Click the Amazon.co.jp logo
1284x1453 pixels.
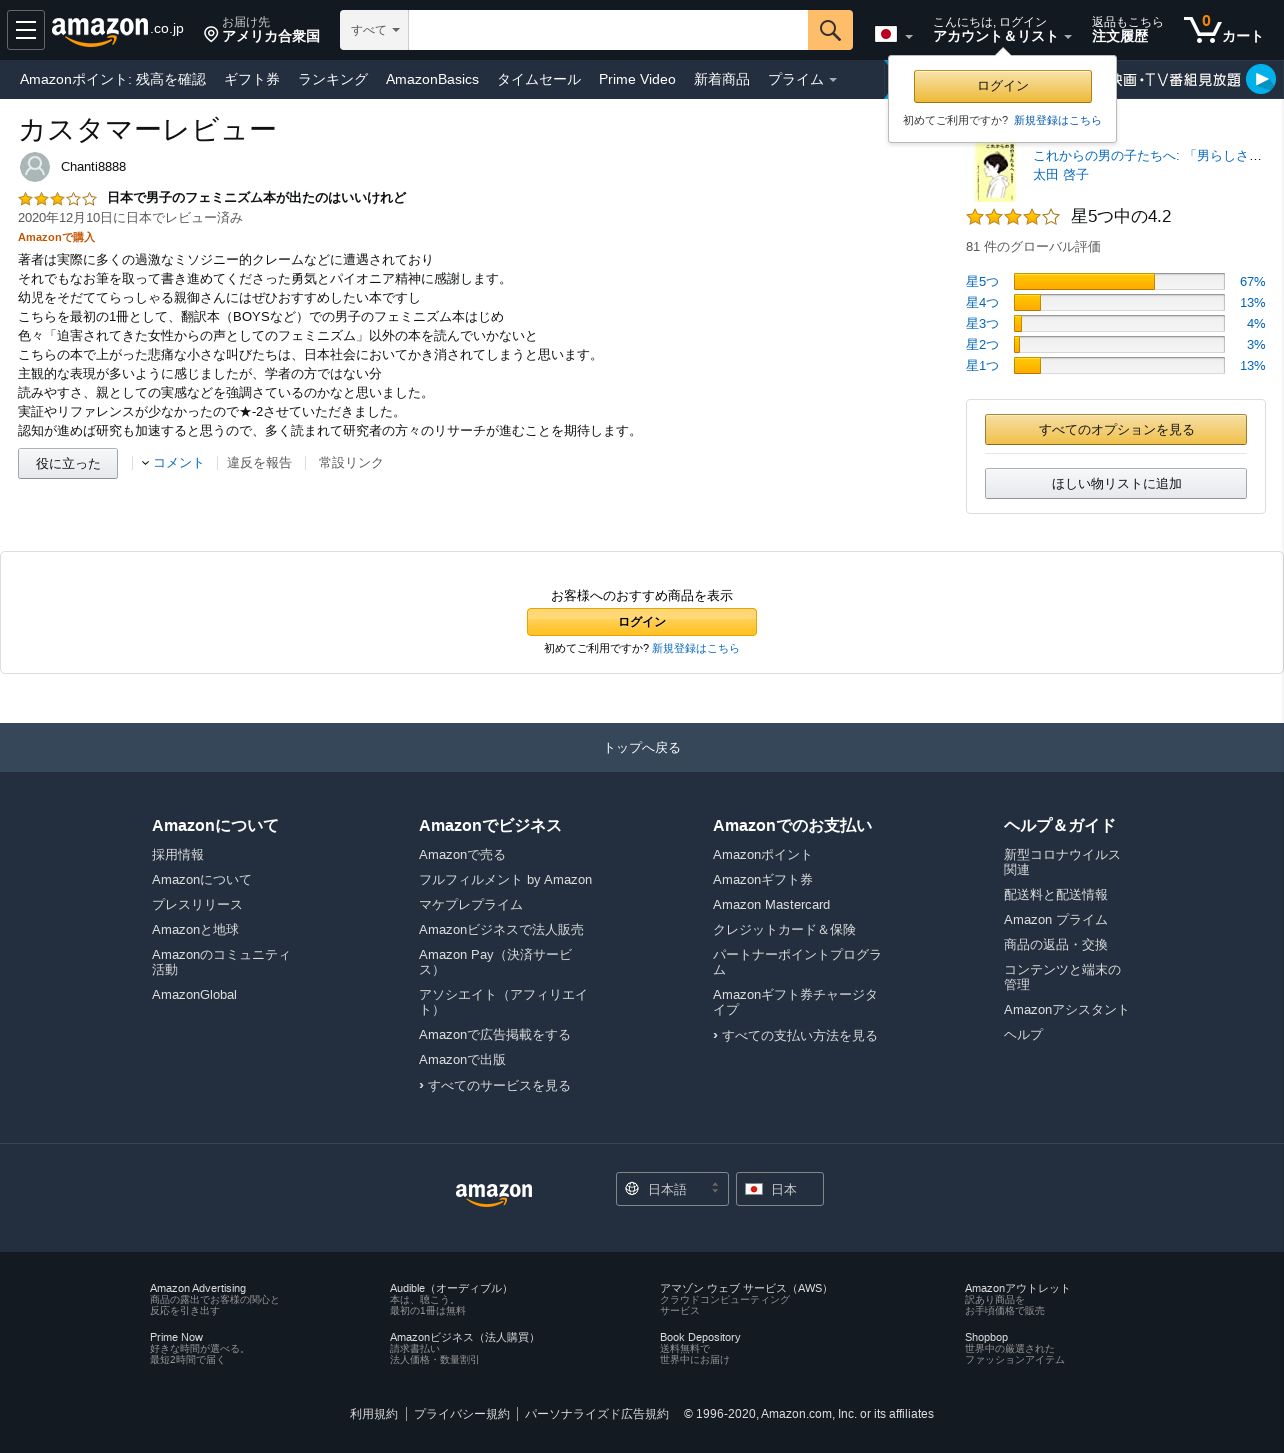117,30
